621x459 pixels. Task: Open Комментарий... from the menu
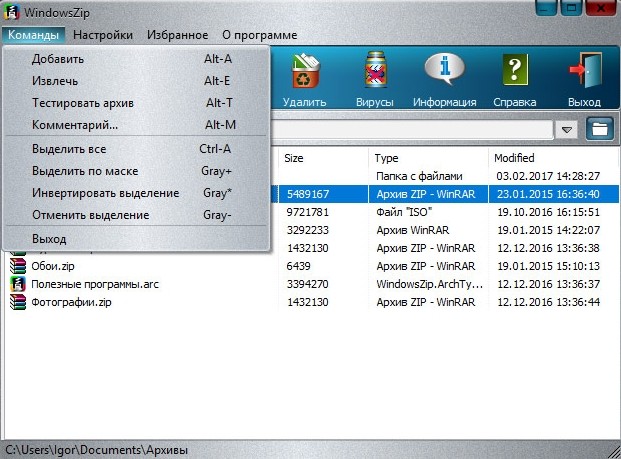coord(75,125)
